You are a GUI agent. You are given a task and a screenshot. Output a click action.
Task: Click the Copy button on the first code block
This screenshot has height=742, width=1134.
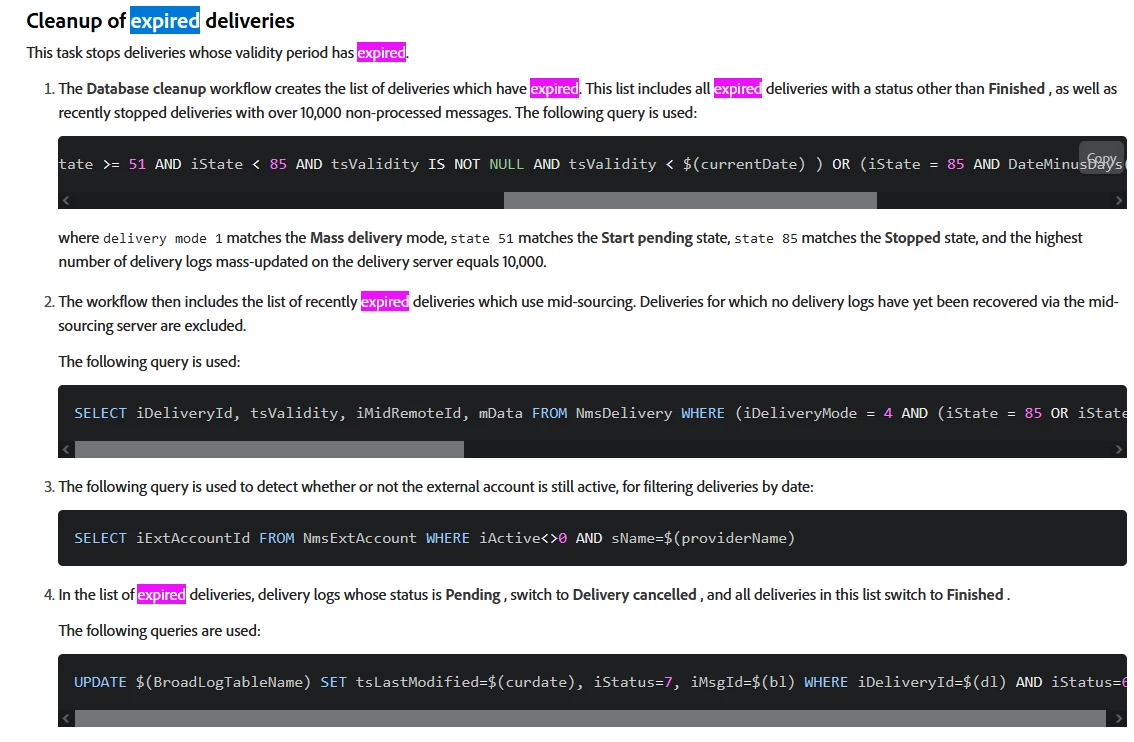(x=1101, y=158)
